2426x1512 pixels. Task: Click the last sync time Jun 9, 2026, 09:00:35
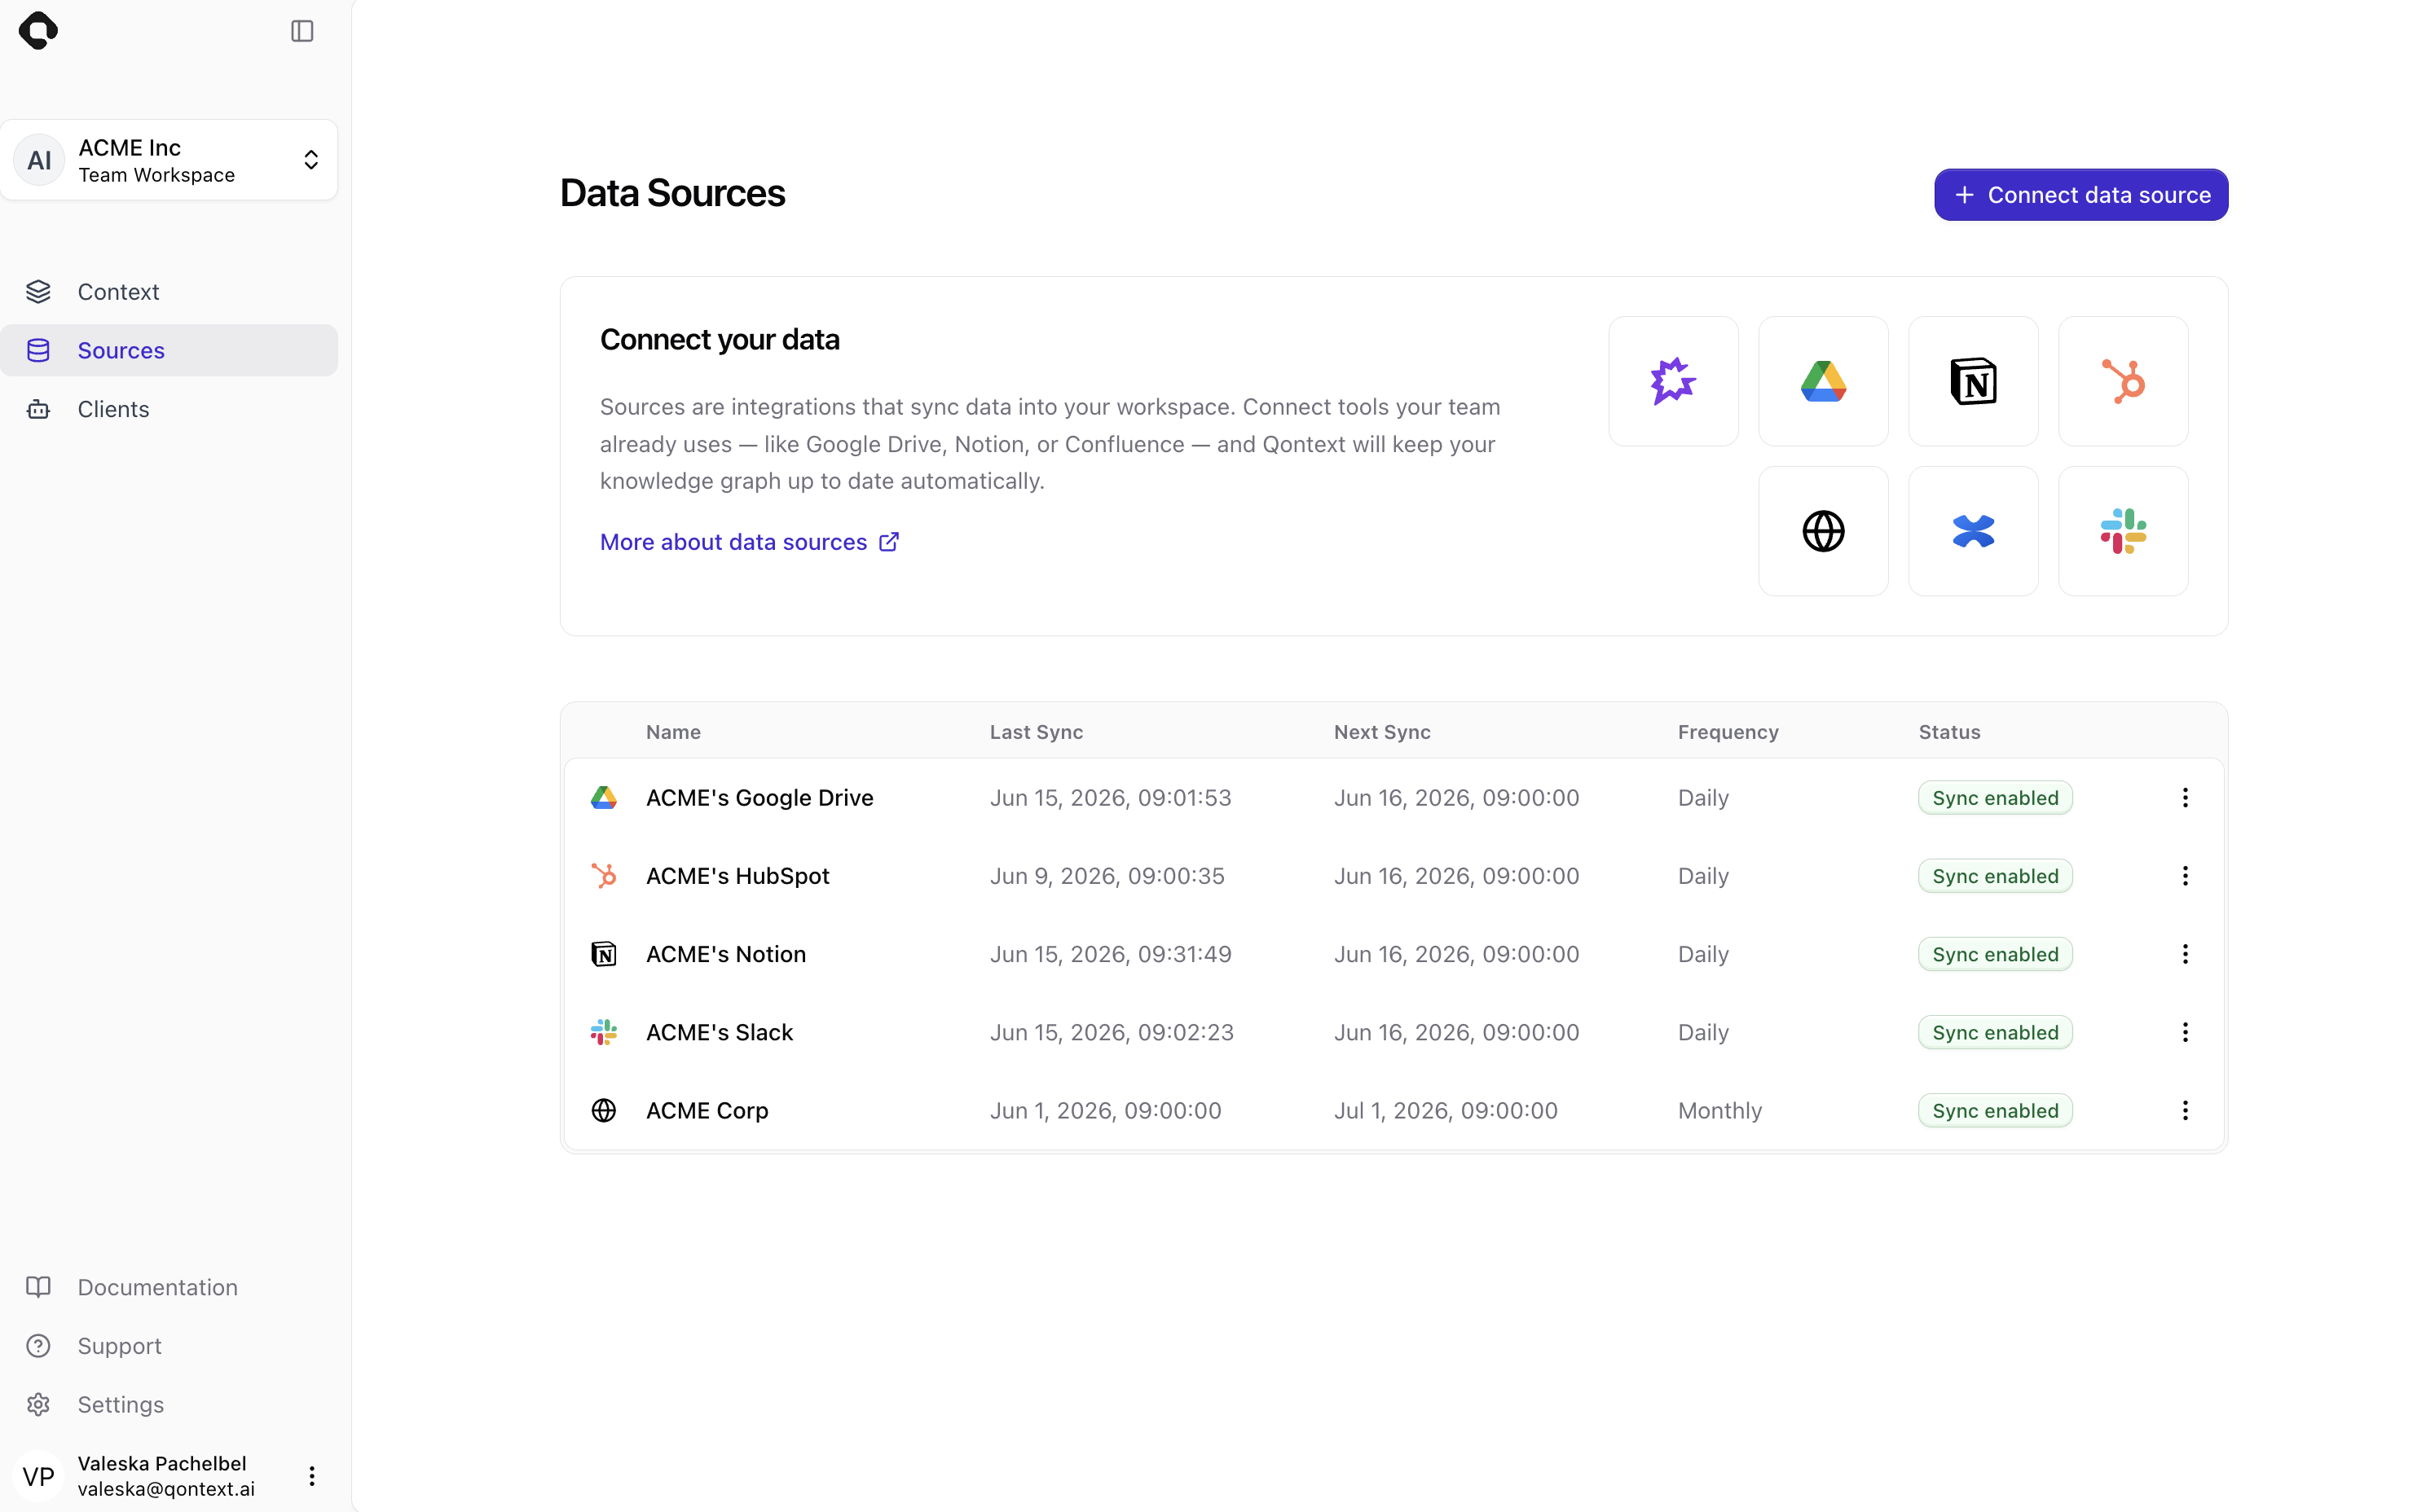coord(1107,876)
